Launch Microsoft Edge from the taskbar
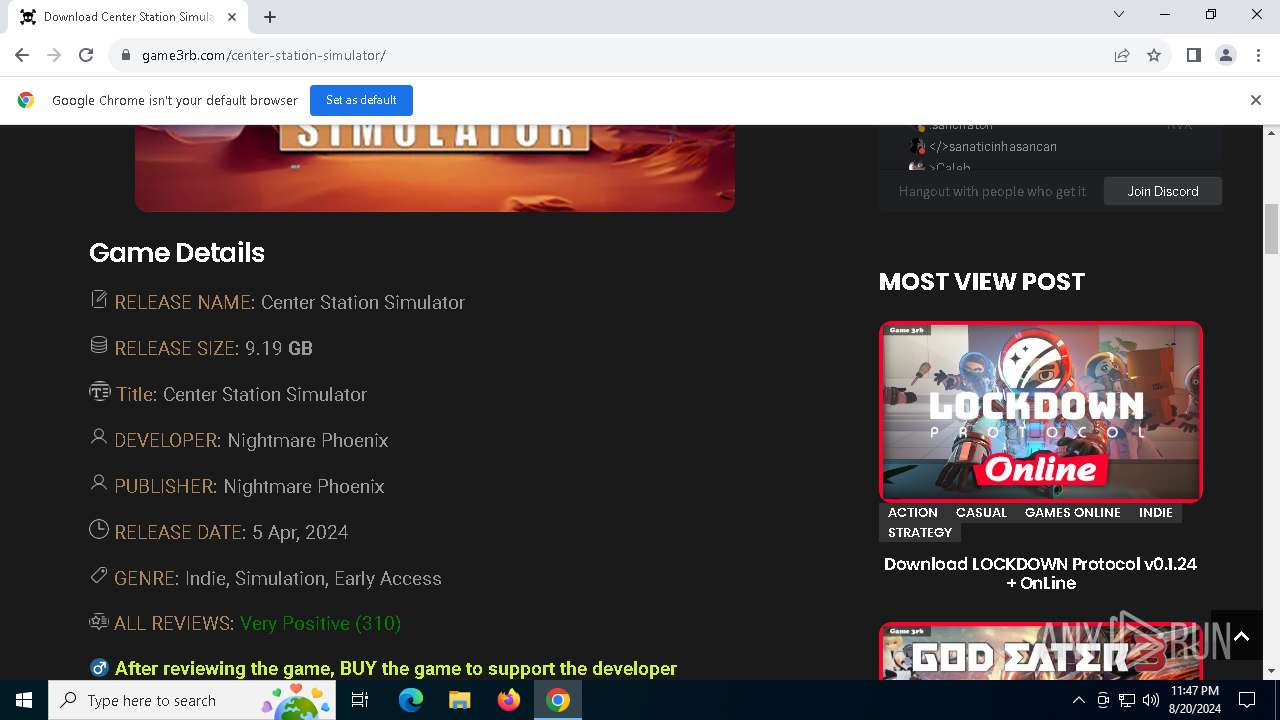 411,700
